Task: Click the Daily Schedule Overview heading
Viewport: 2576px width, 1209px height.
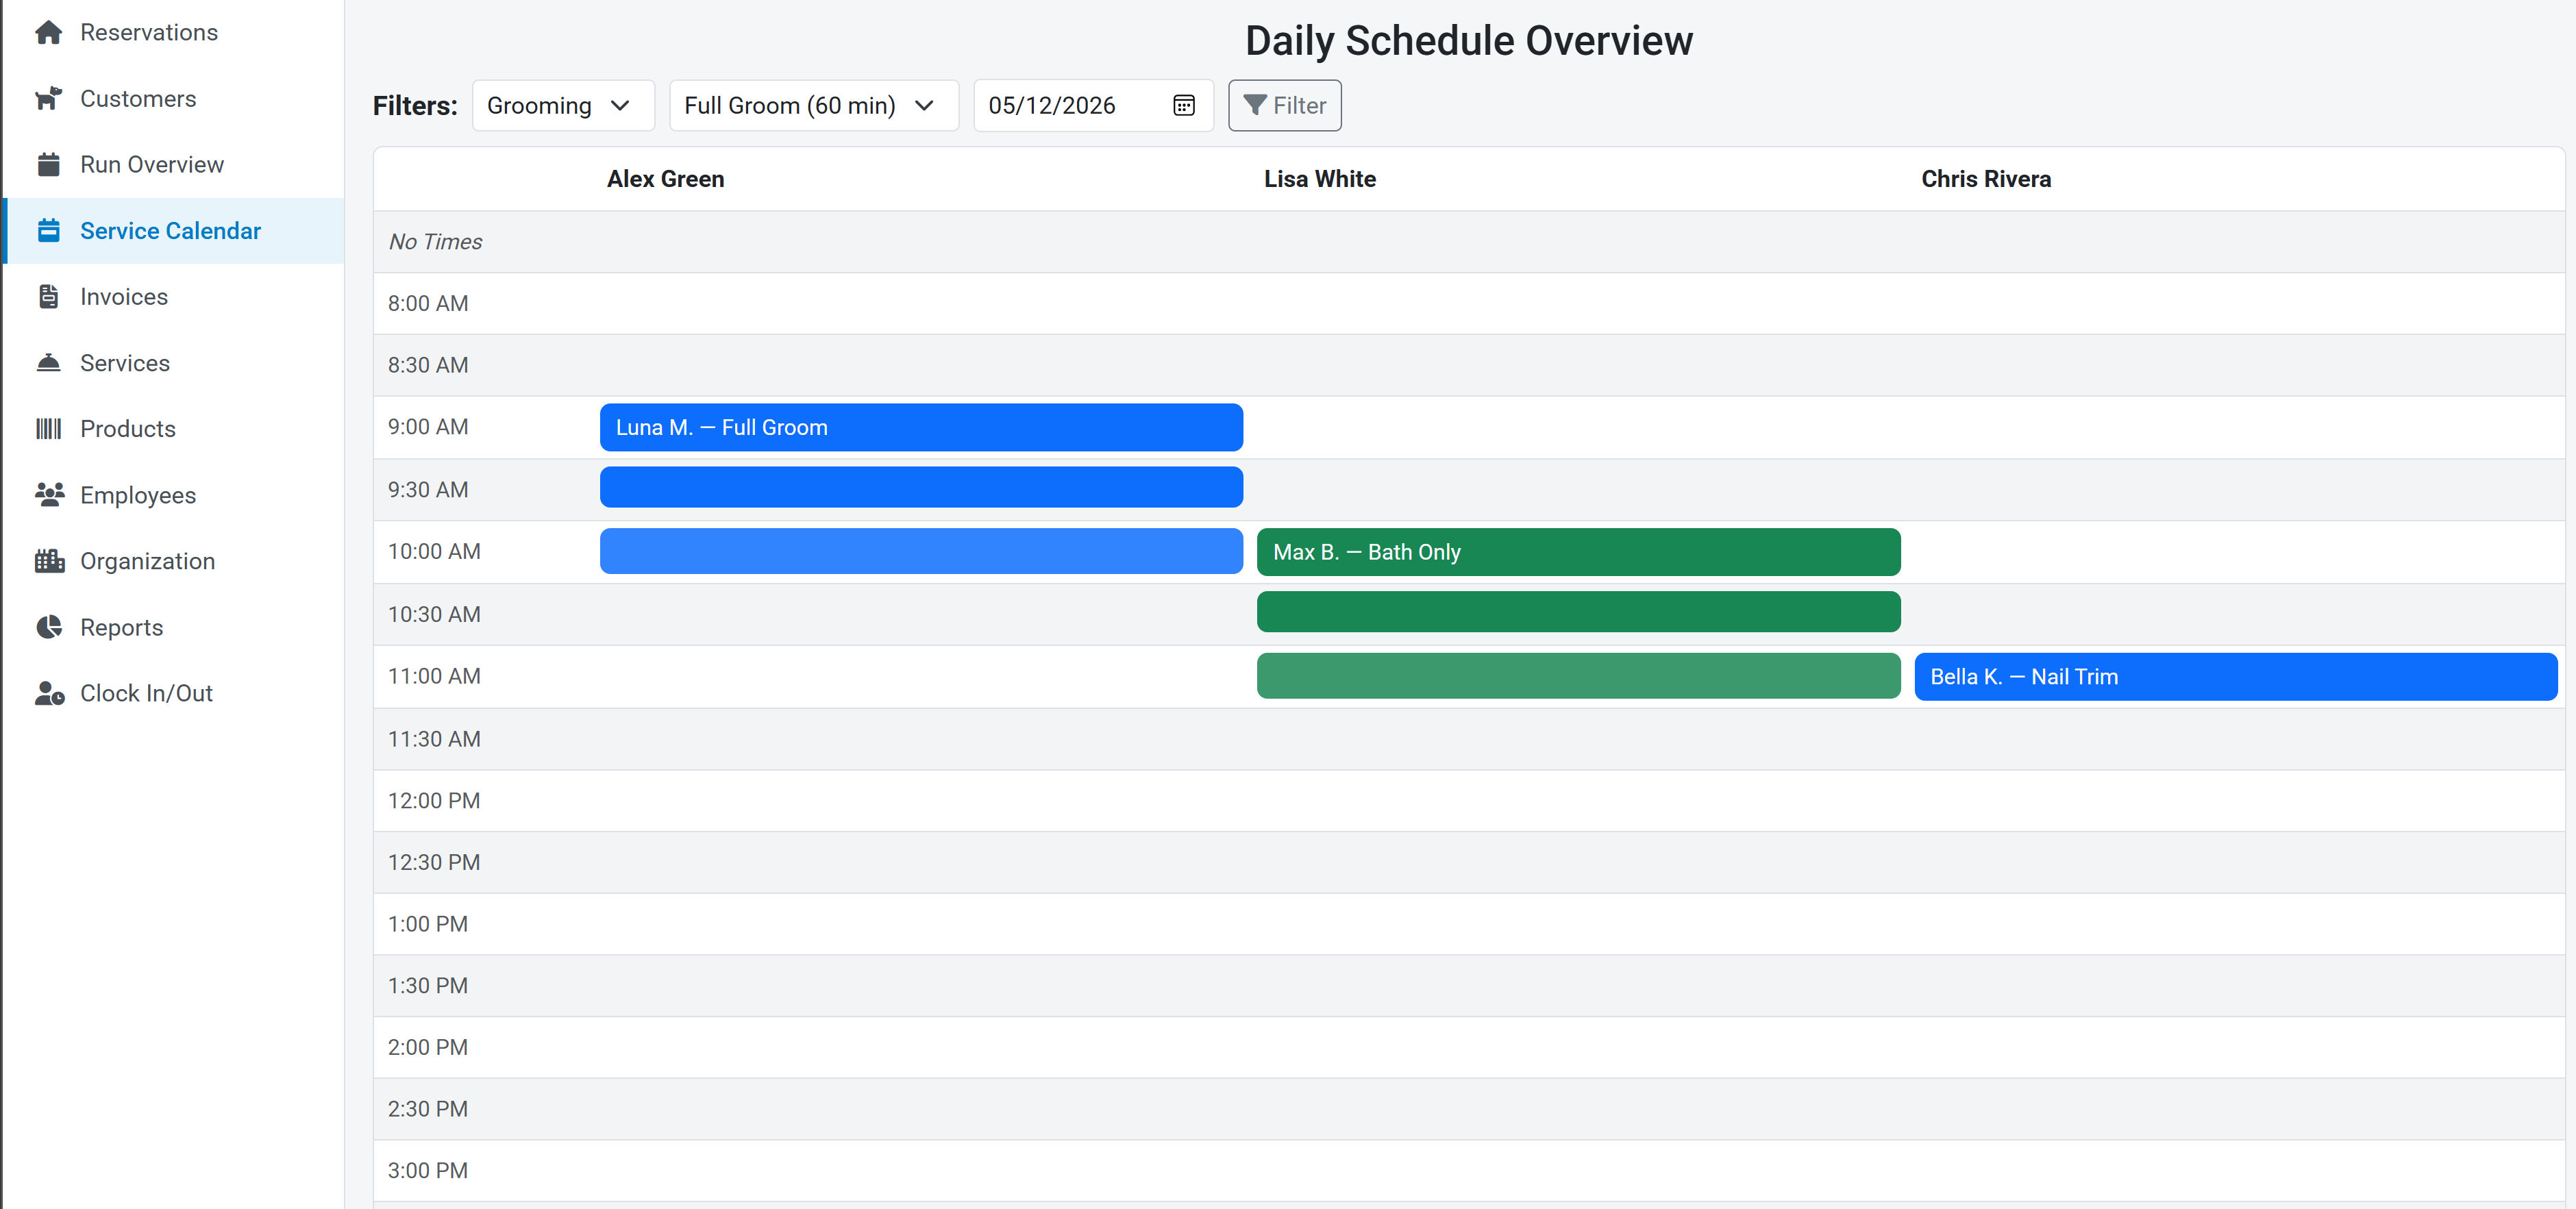Action: point(1468,41)
